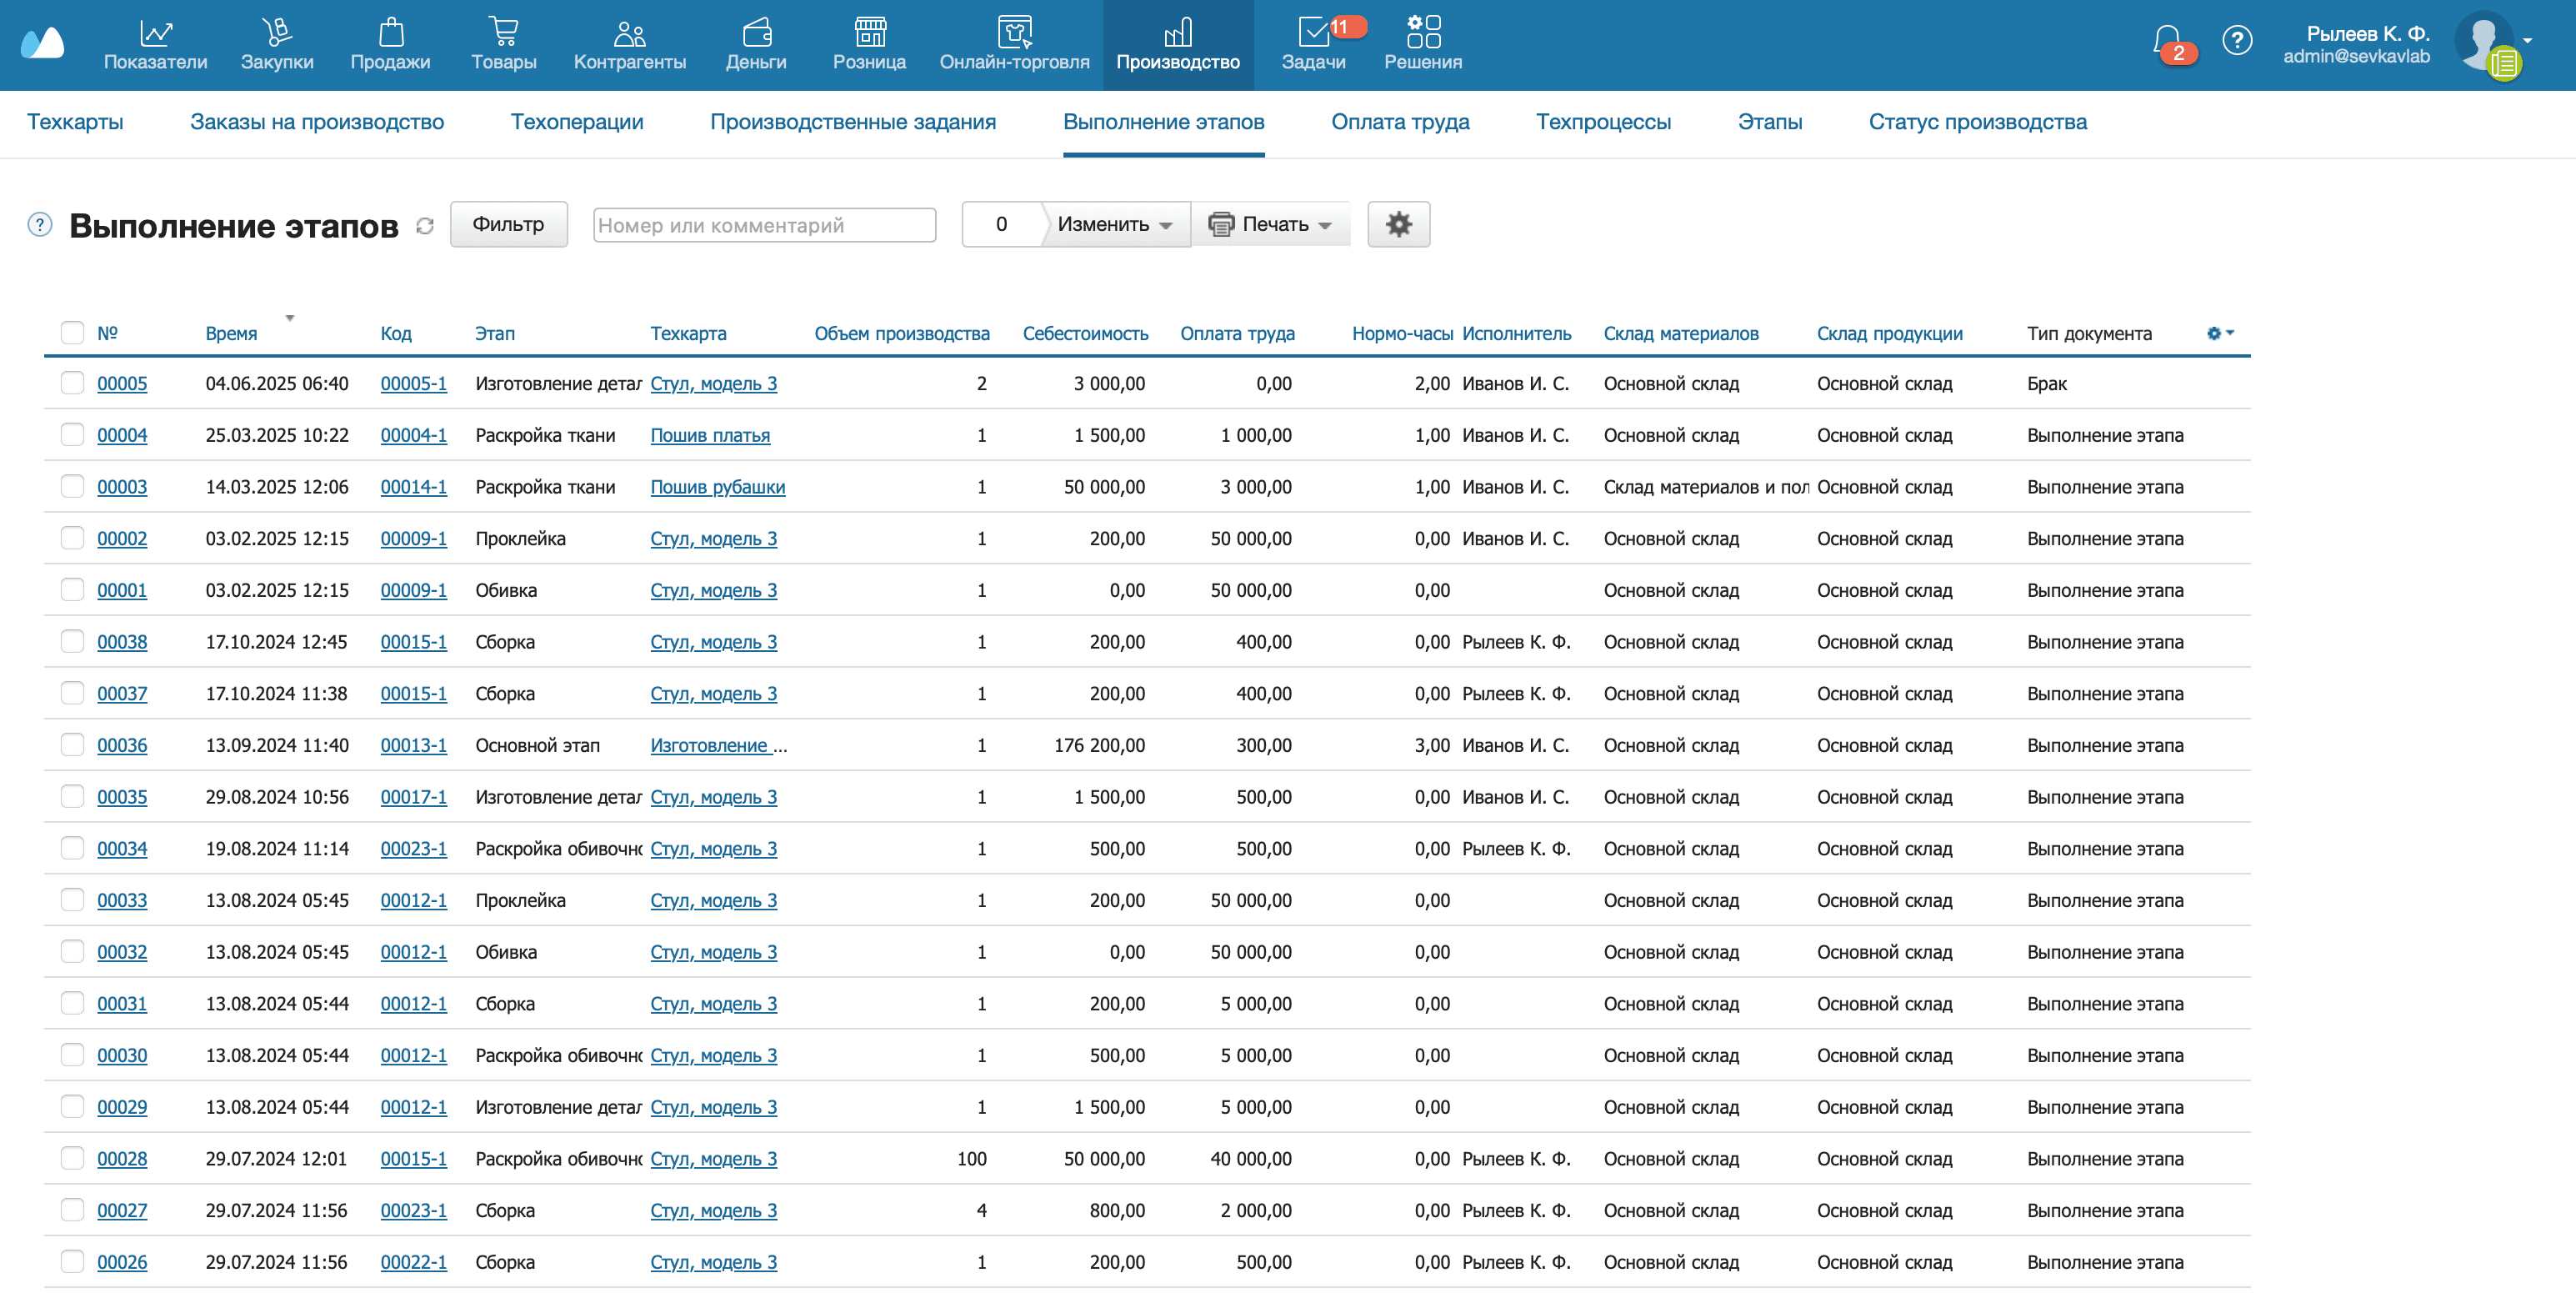The height and width of the screenshot is (1293, 2576).
Task: Focus the Номер или комментарий search field
Action: (x=764, y=225)
